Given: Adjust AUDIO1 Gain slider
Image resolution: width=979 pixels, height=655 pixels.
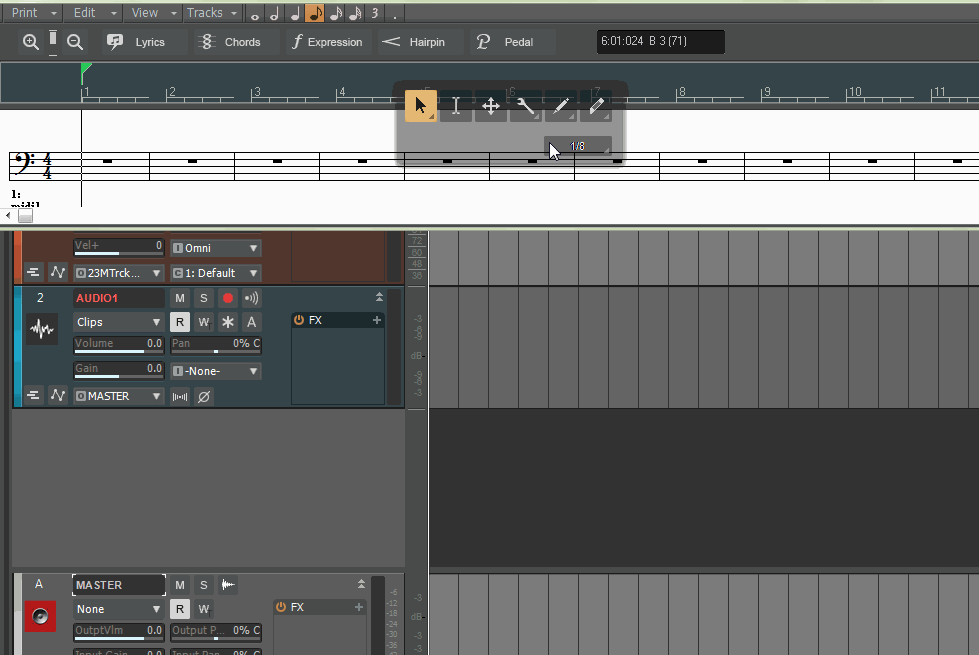Looking at the screenshot, I should 119,370.
